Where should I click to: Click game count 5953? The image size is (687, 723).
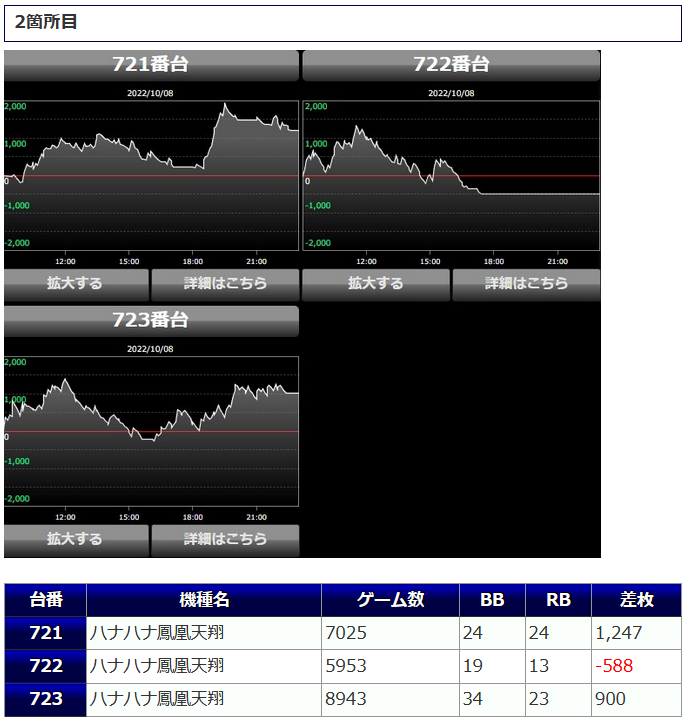pyautogui.click(x=346, y=666)
